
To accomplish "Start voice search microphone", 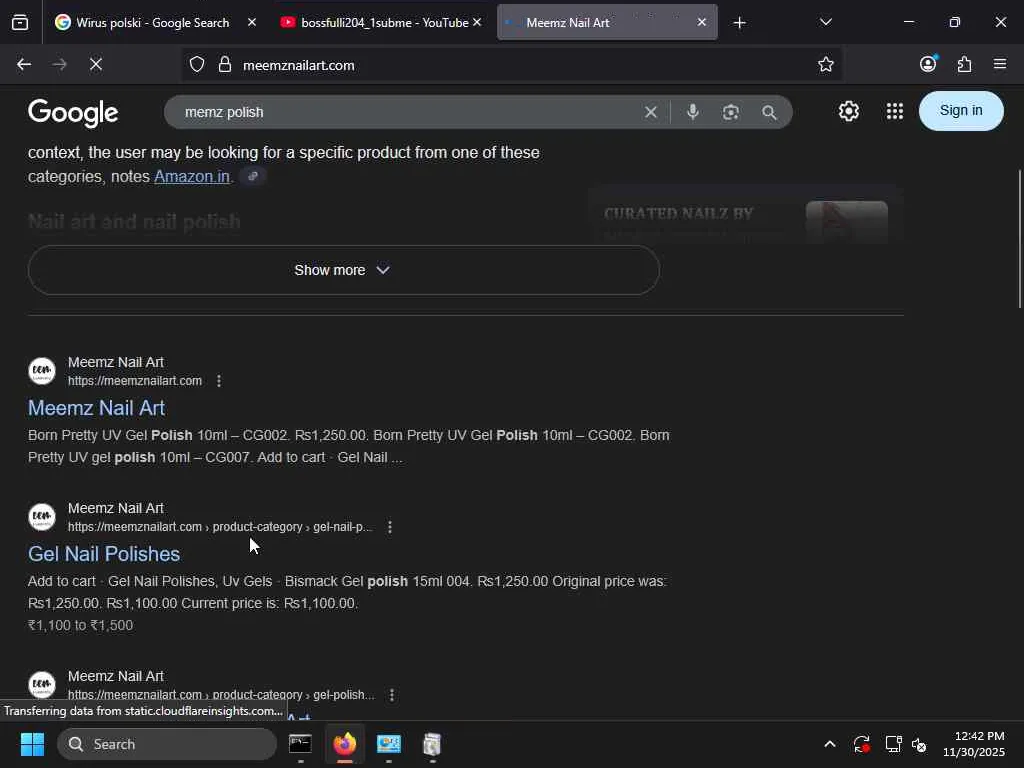I will [x=693, y=112].
